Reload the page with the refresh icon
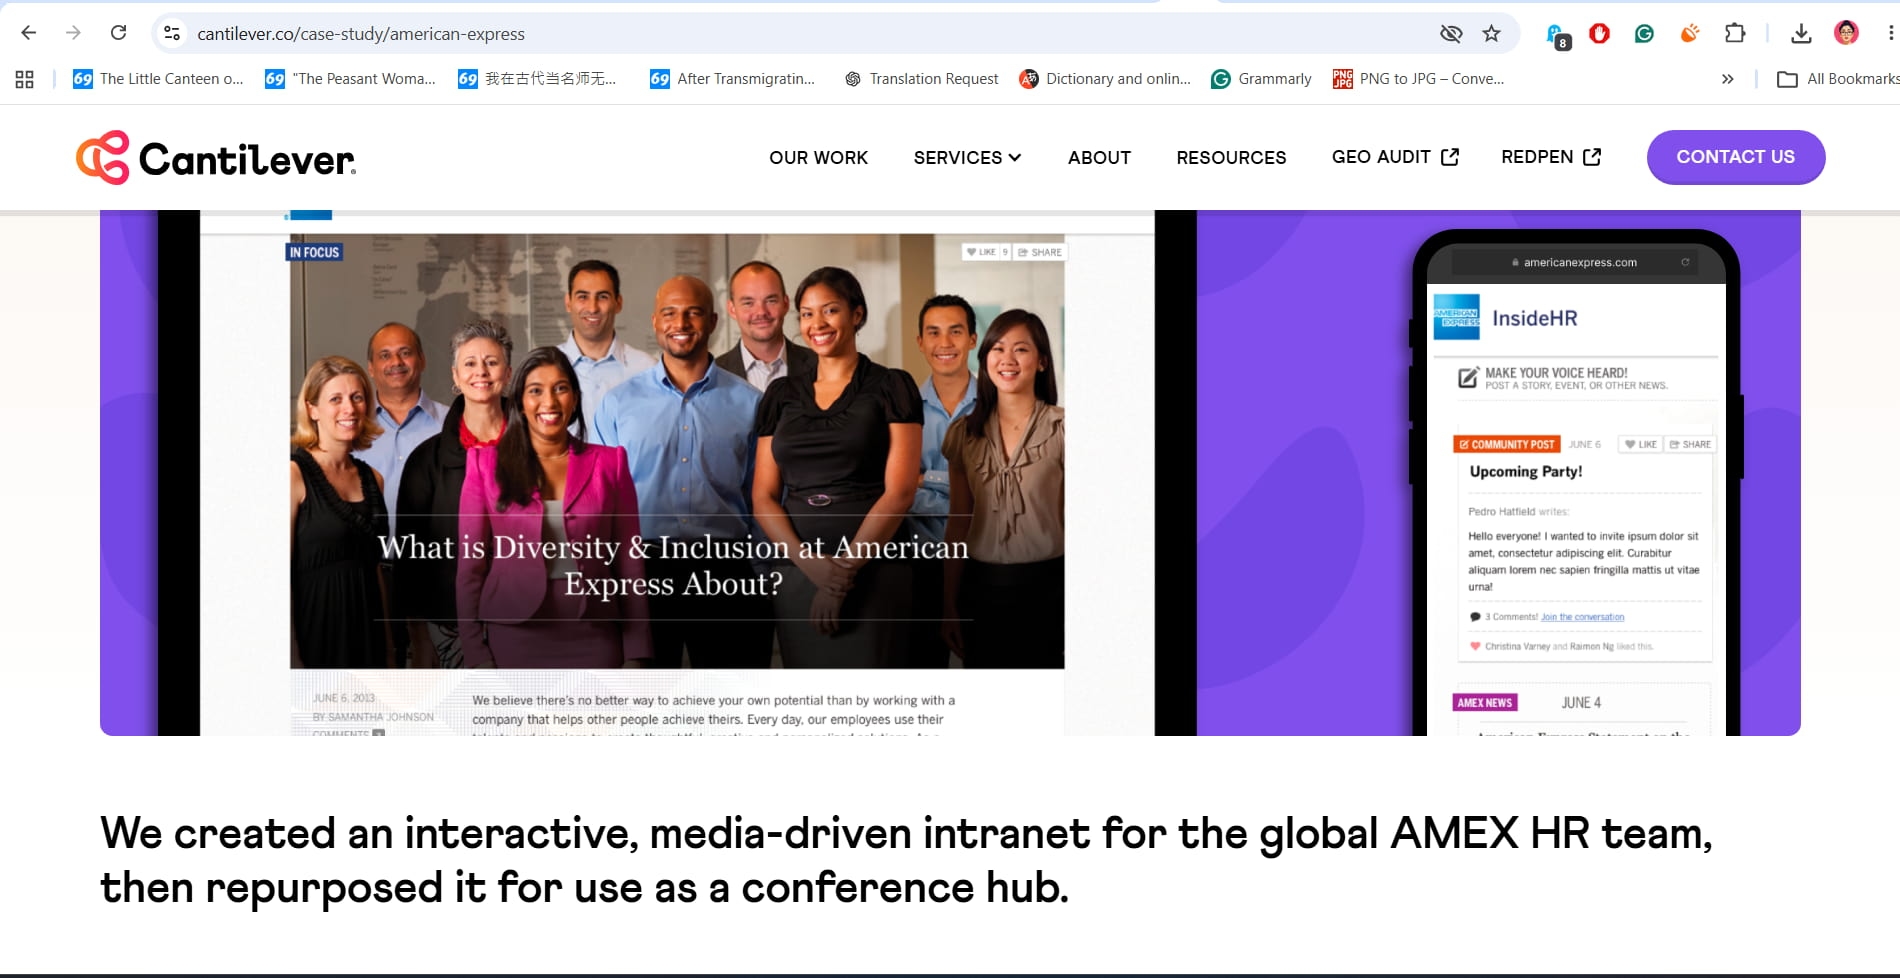The width and height of the screenshot is (1900, 978). [x=118, y=33]
